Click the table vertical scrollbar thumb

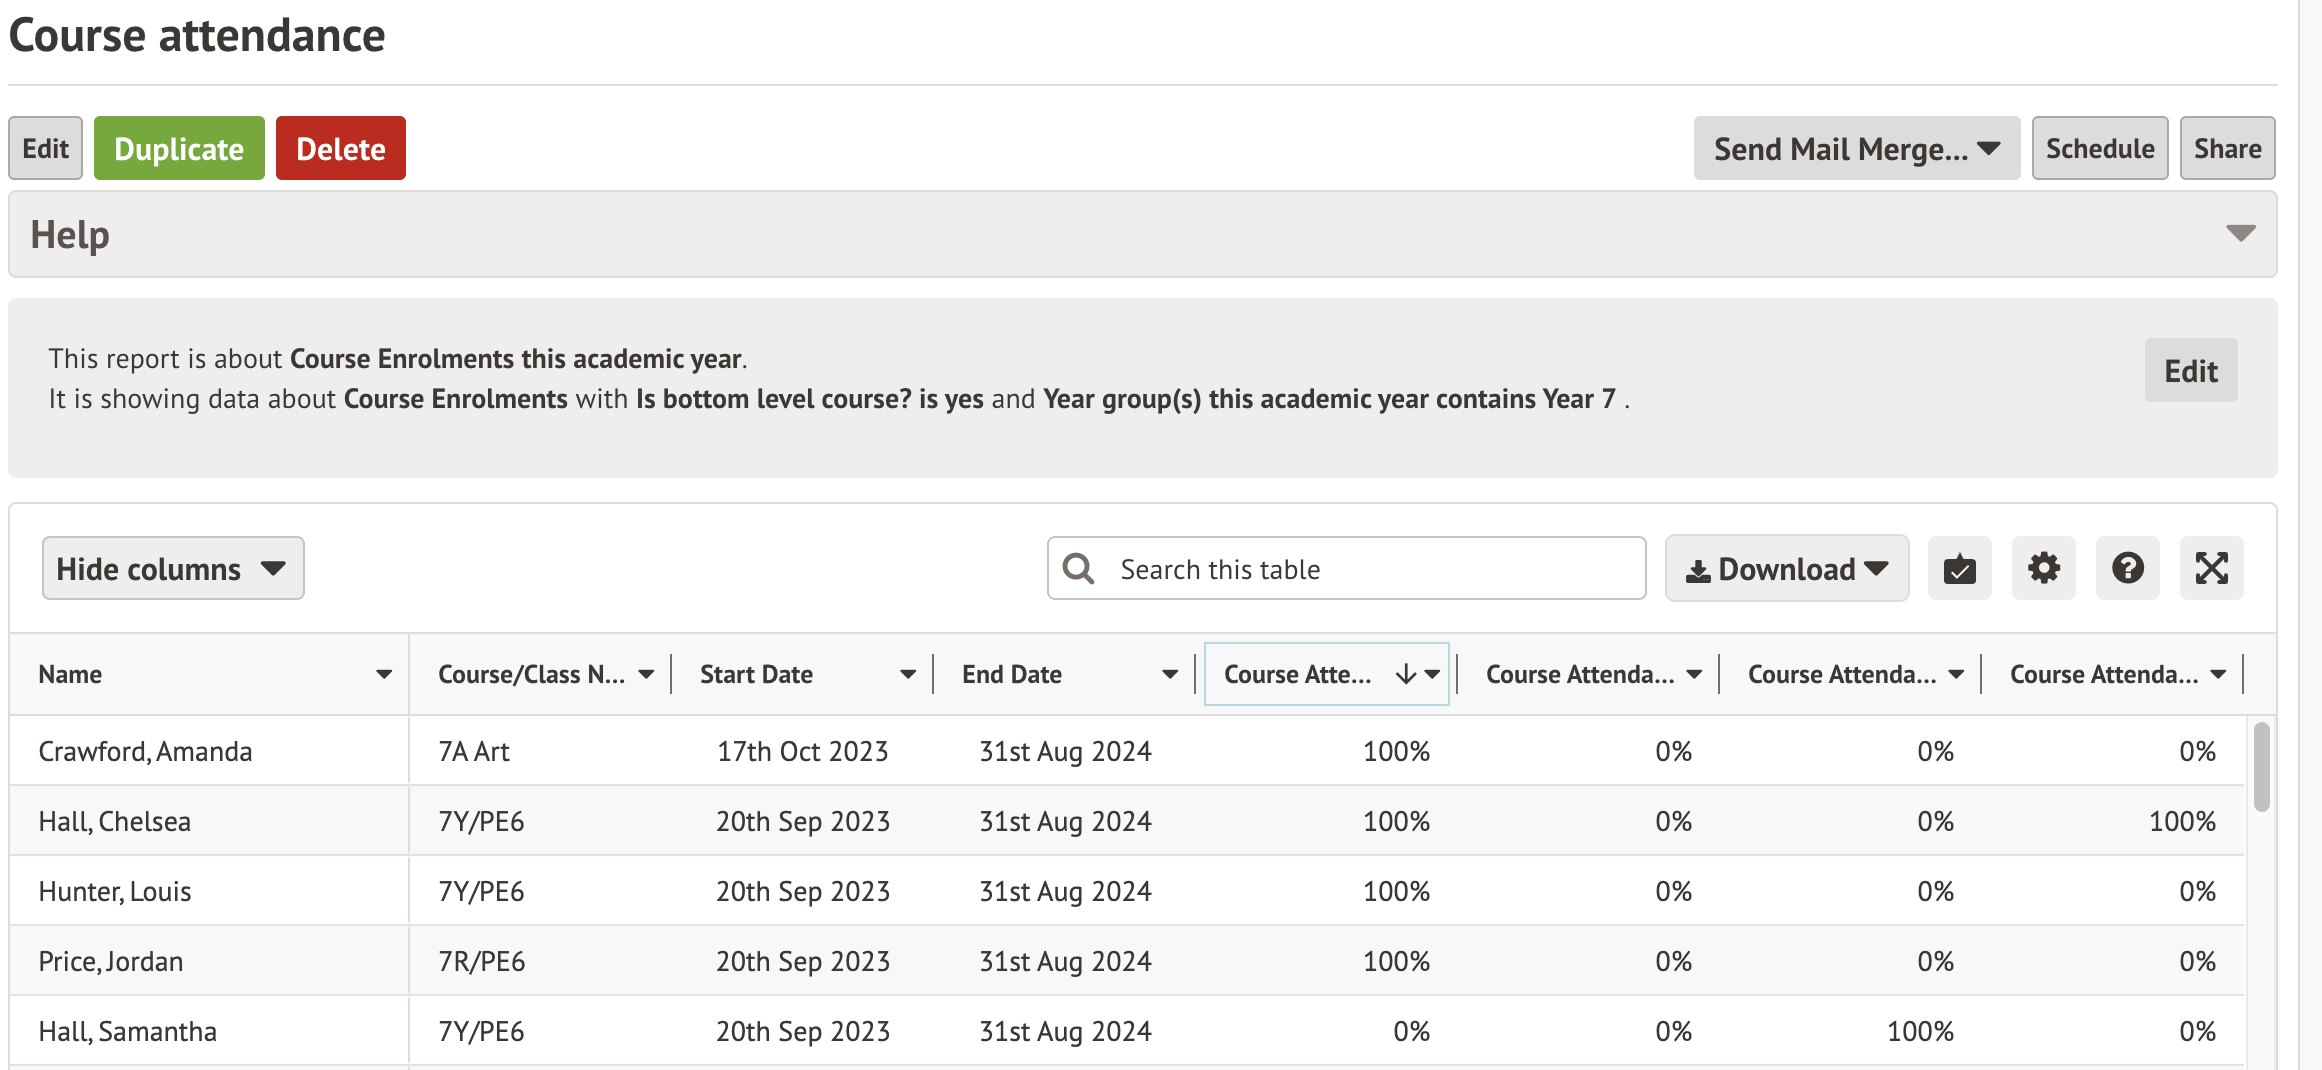tap(2261, 767)
